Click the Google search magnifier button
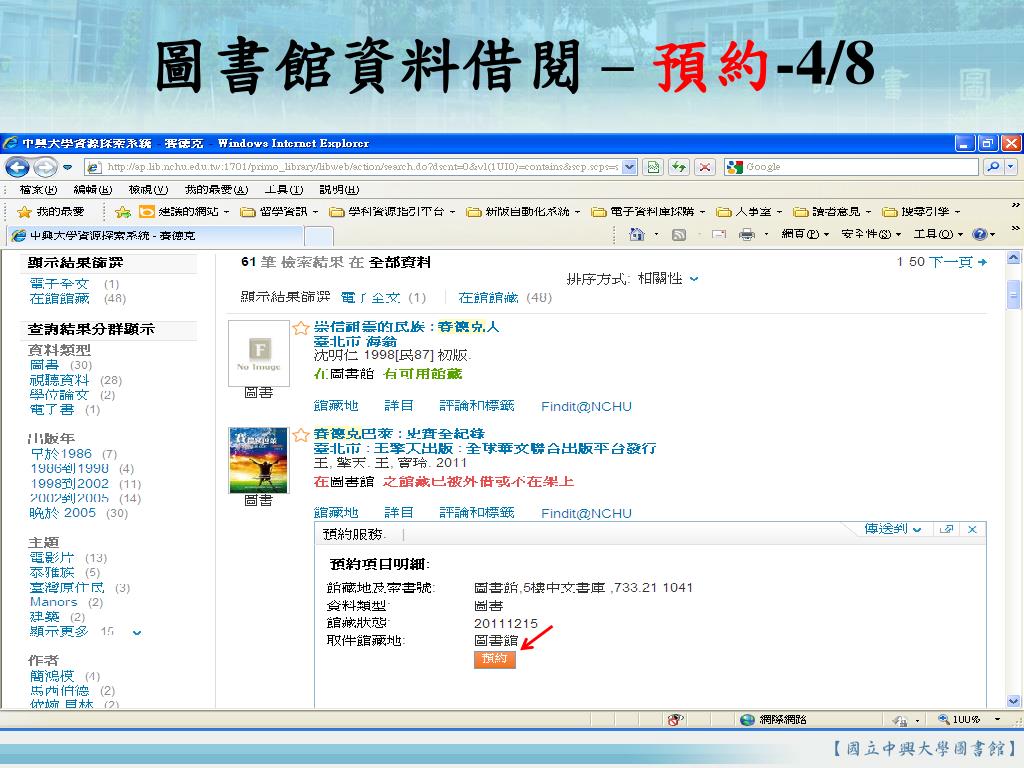This screenshot has height=768, width=1024. pos(993,167)
